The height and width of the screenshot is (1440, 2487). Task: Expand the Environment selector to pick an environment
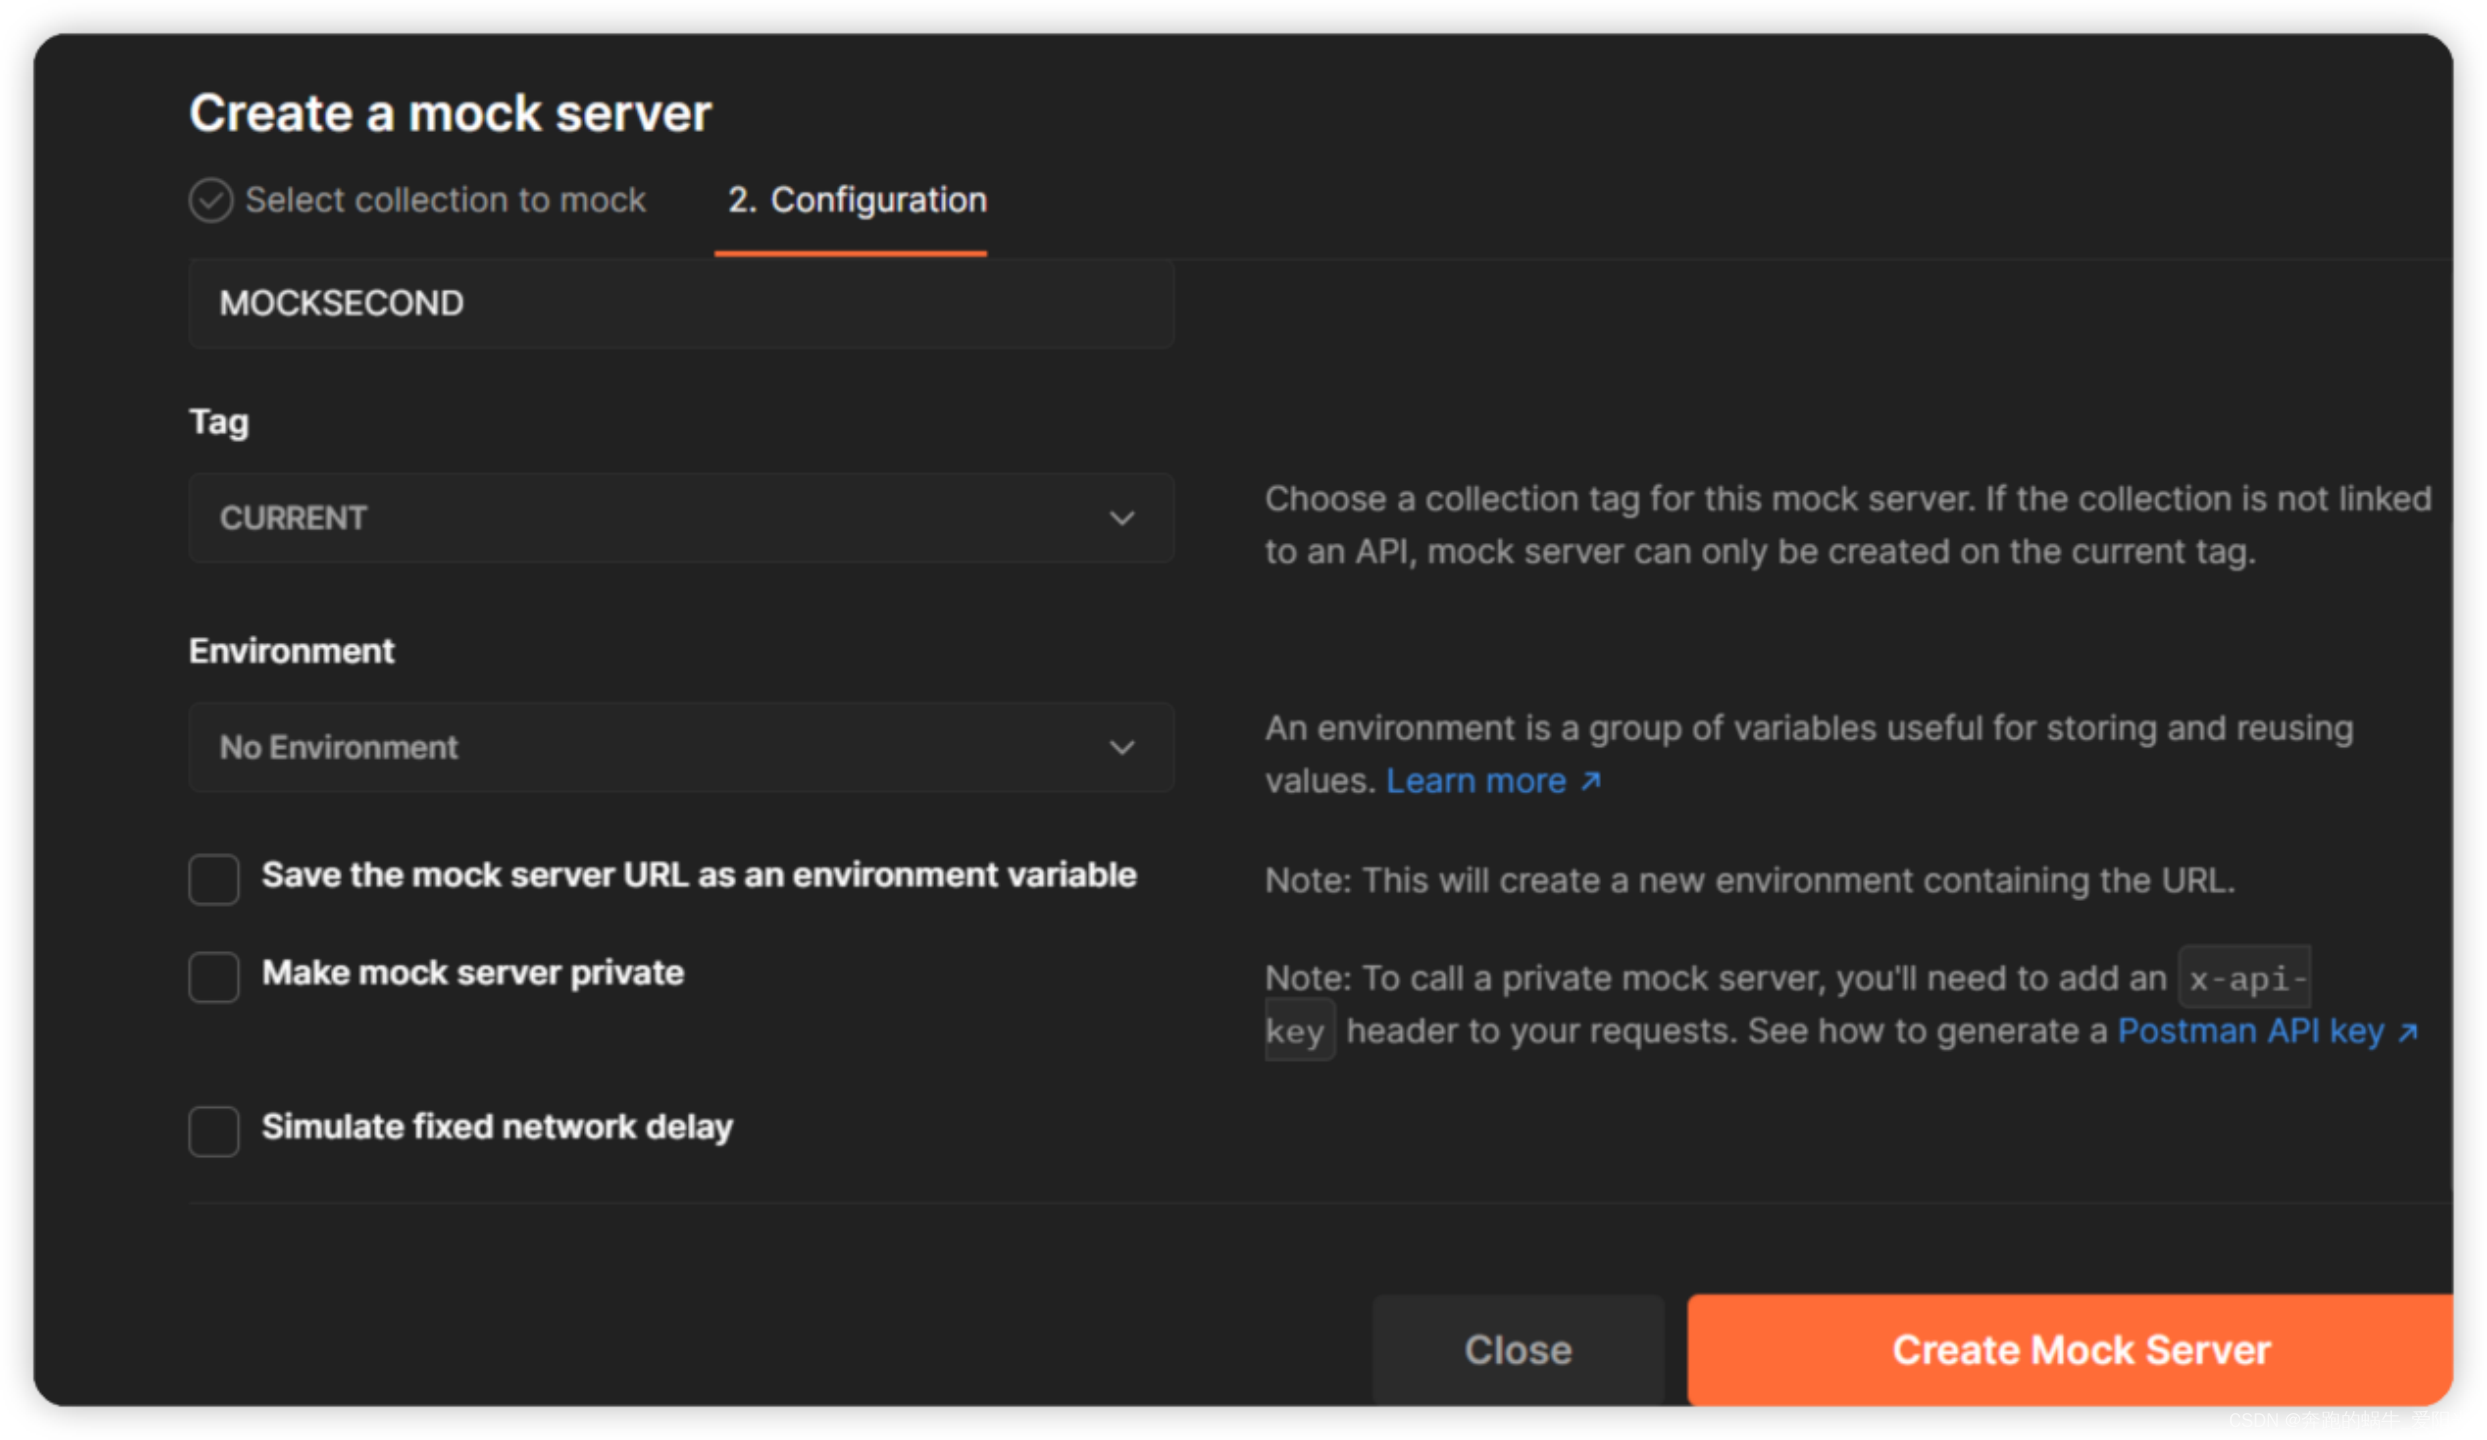click(x=680, y=747)
